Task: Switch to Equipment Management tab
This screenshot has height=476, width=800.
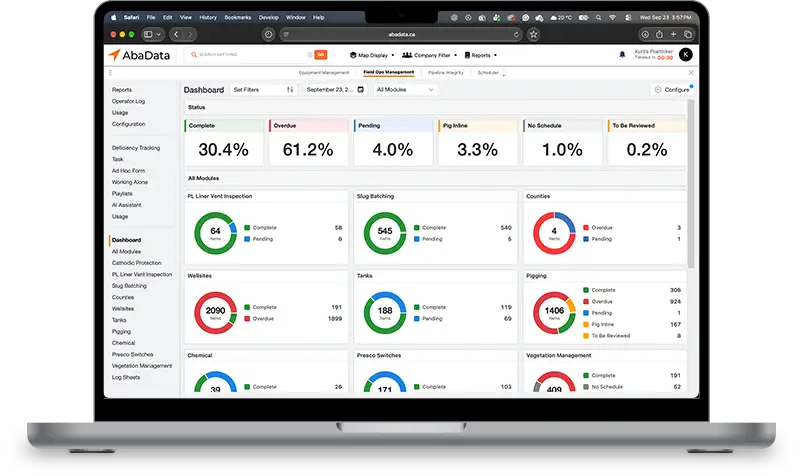Action: (x=324, y=72)
